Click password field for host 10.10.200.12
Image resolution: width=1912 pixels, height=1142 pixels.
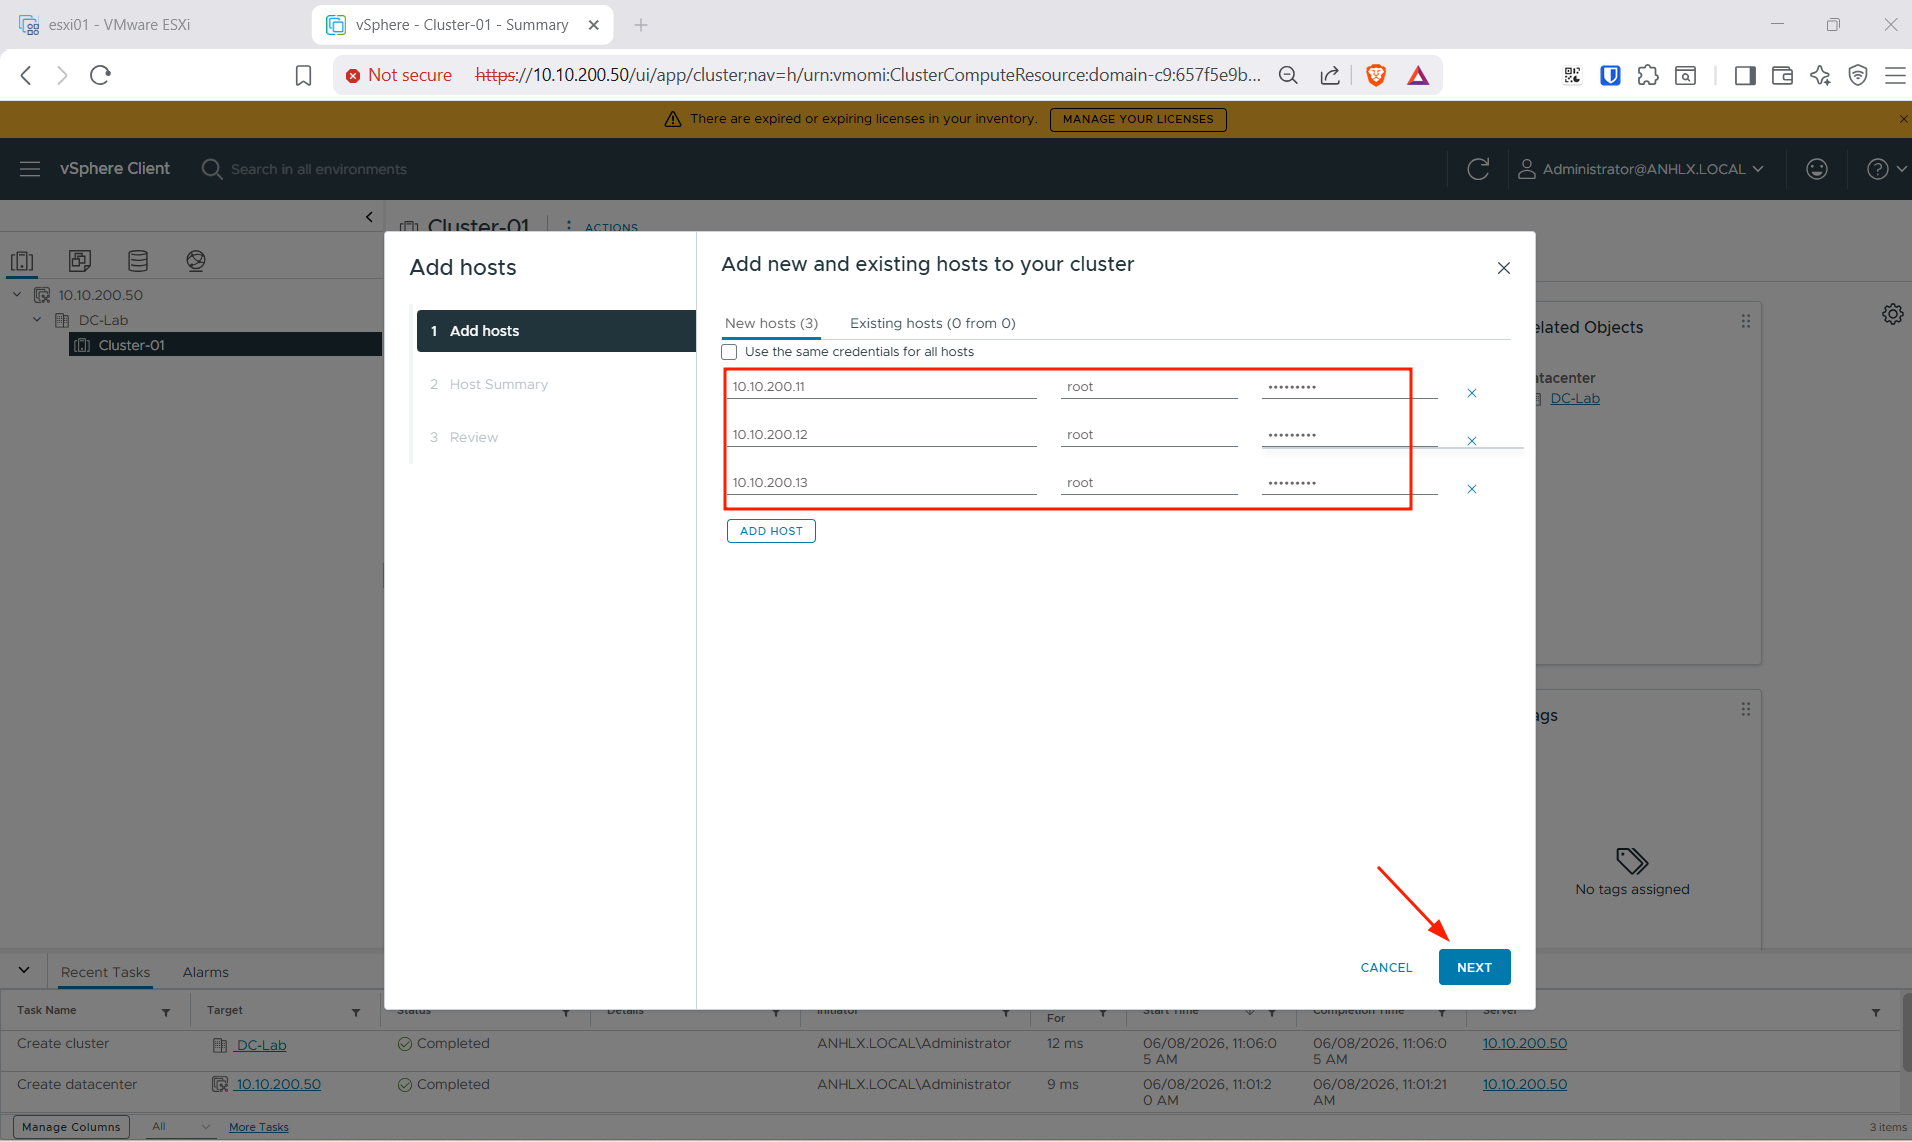pyautogui.click(x=1349, y=435)
